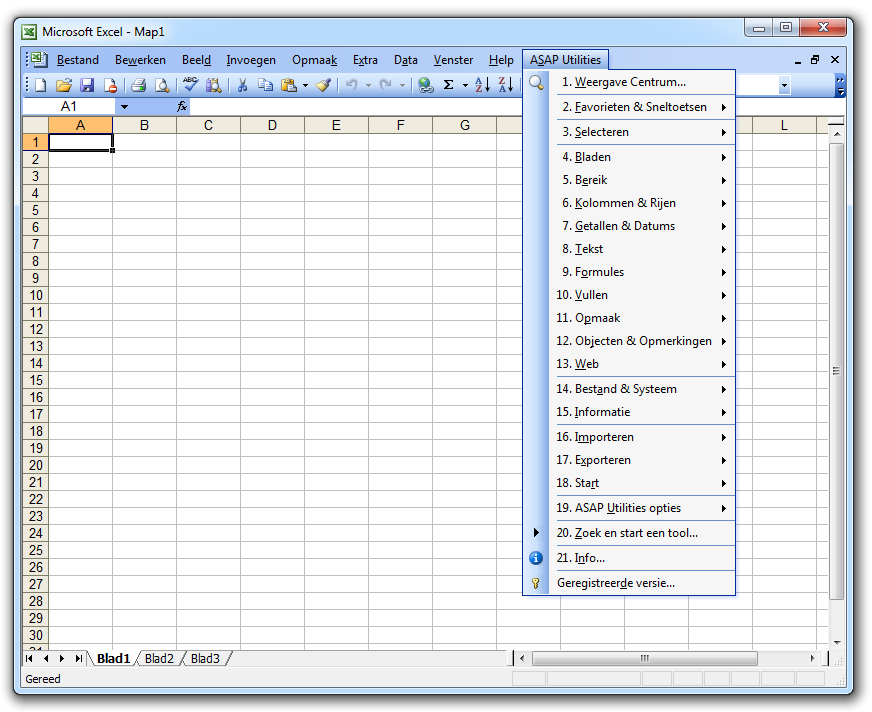This screenshot has width=872, height=712.
Task: Sort ascending with A-Z icon
Action: click(x=482, y=85)
